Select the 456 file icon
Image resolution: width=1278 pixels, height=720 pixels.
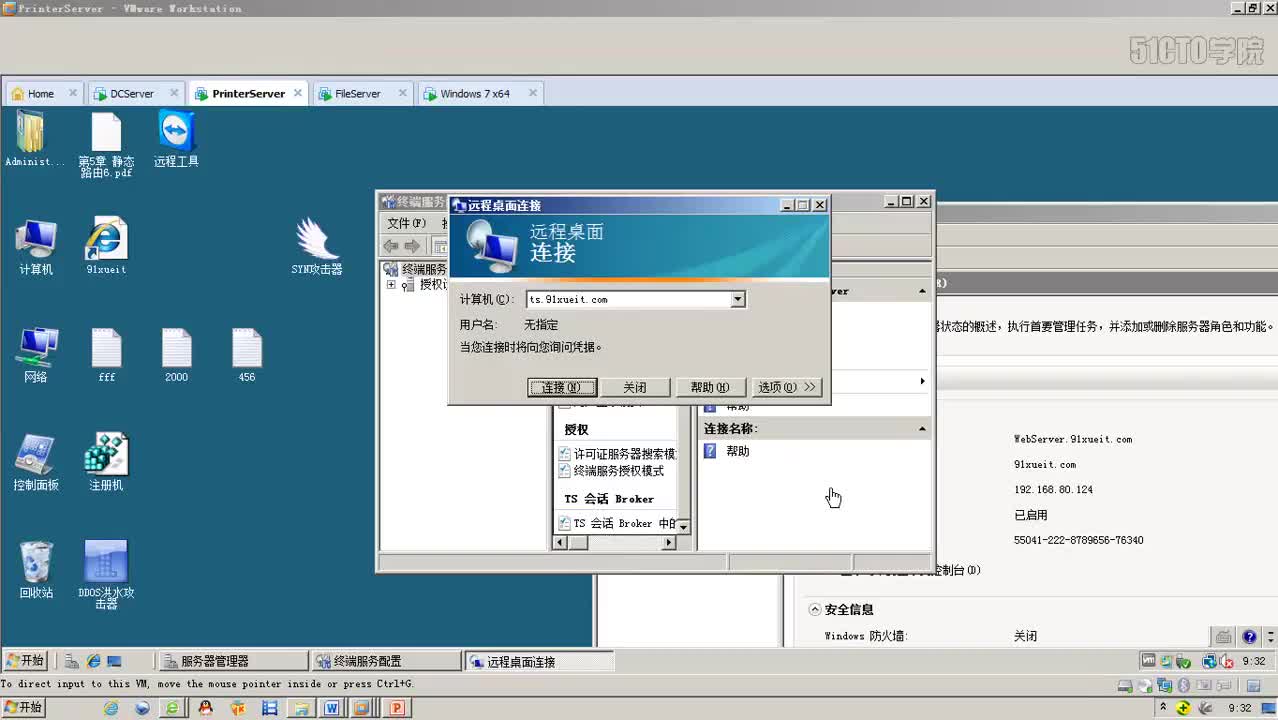coord(247,355)
